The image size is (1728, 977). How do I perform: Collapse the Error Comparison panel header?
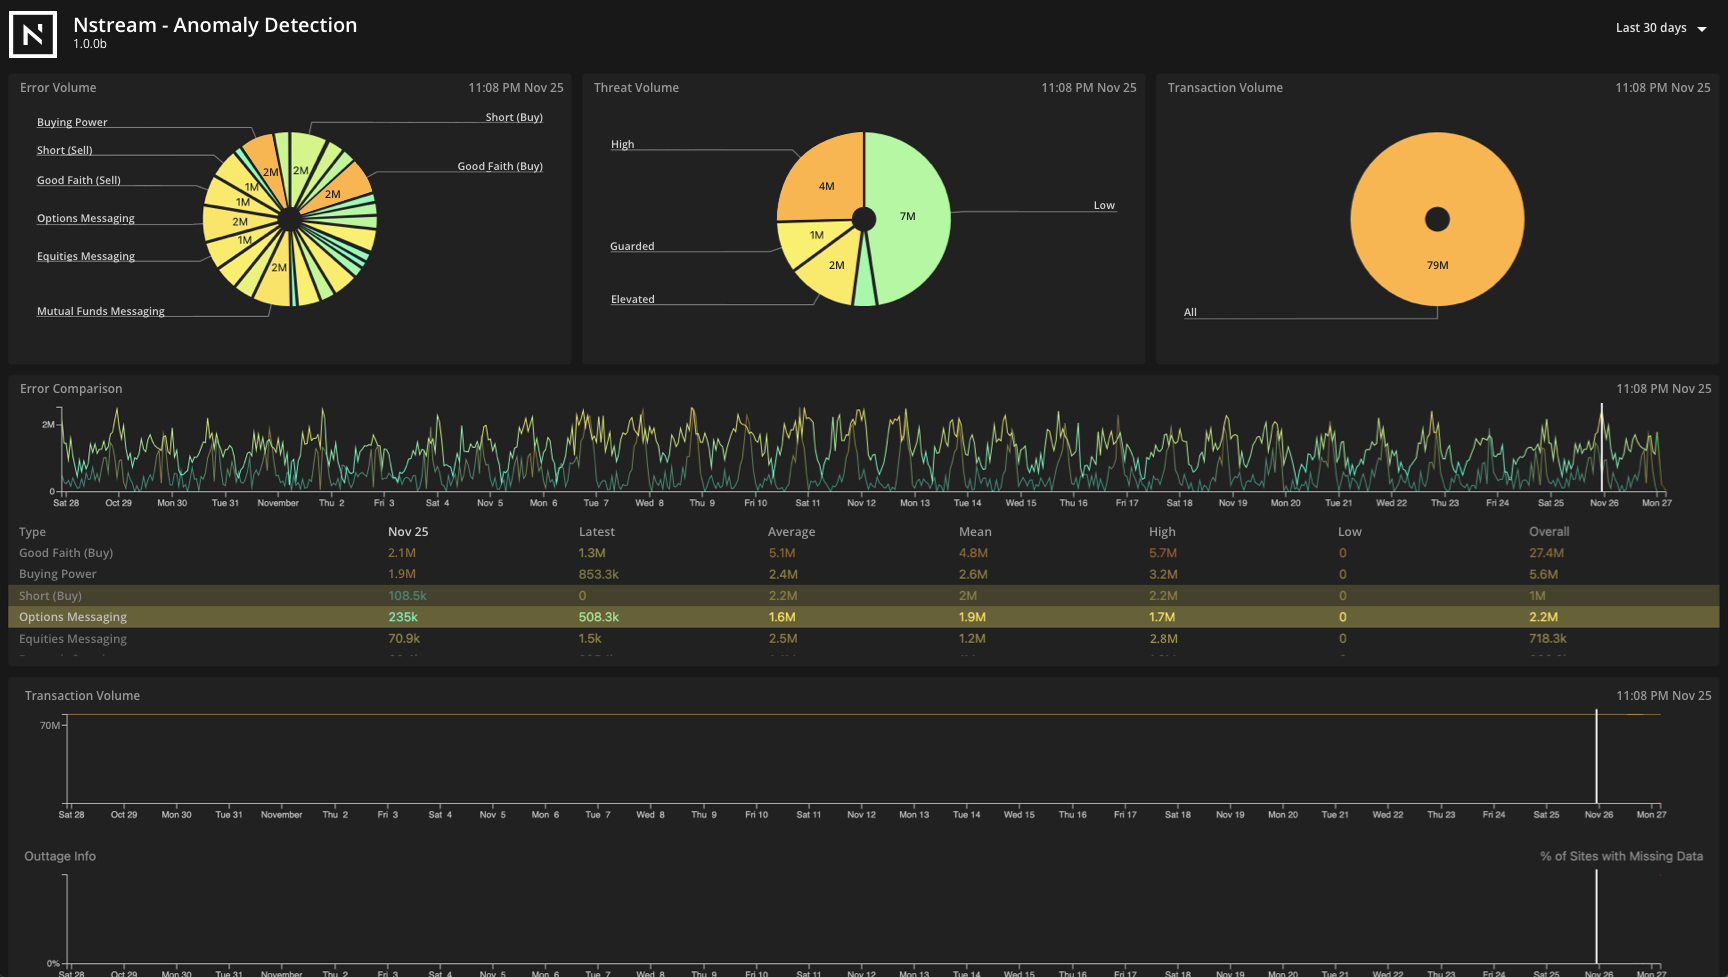(x=71, y=388)
